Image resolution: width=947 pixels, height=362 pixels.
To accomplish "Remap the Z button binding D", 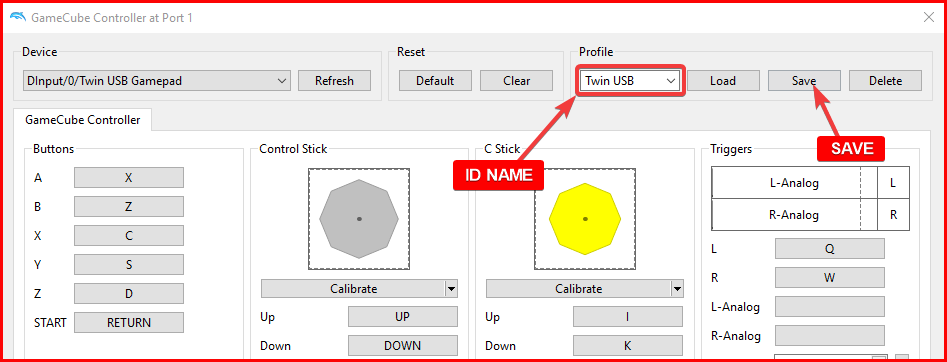I will 129,294.
